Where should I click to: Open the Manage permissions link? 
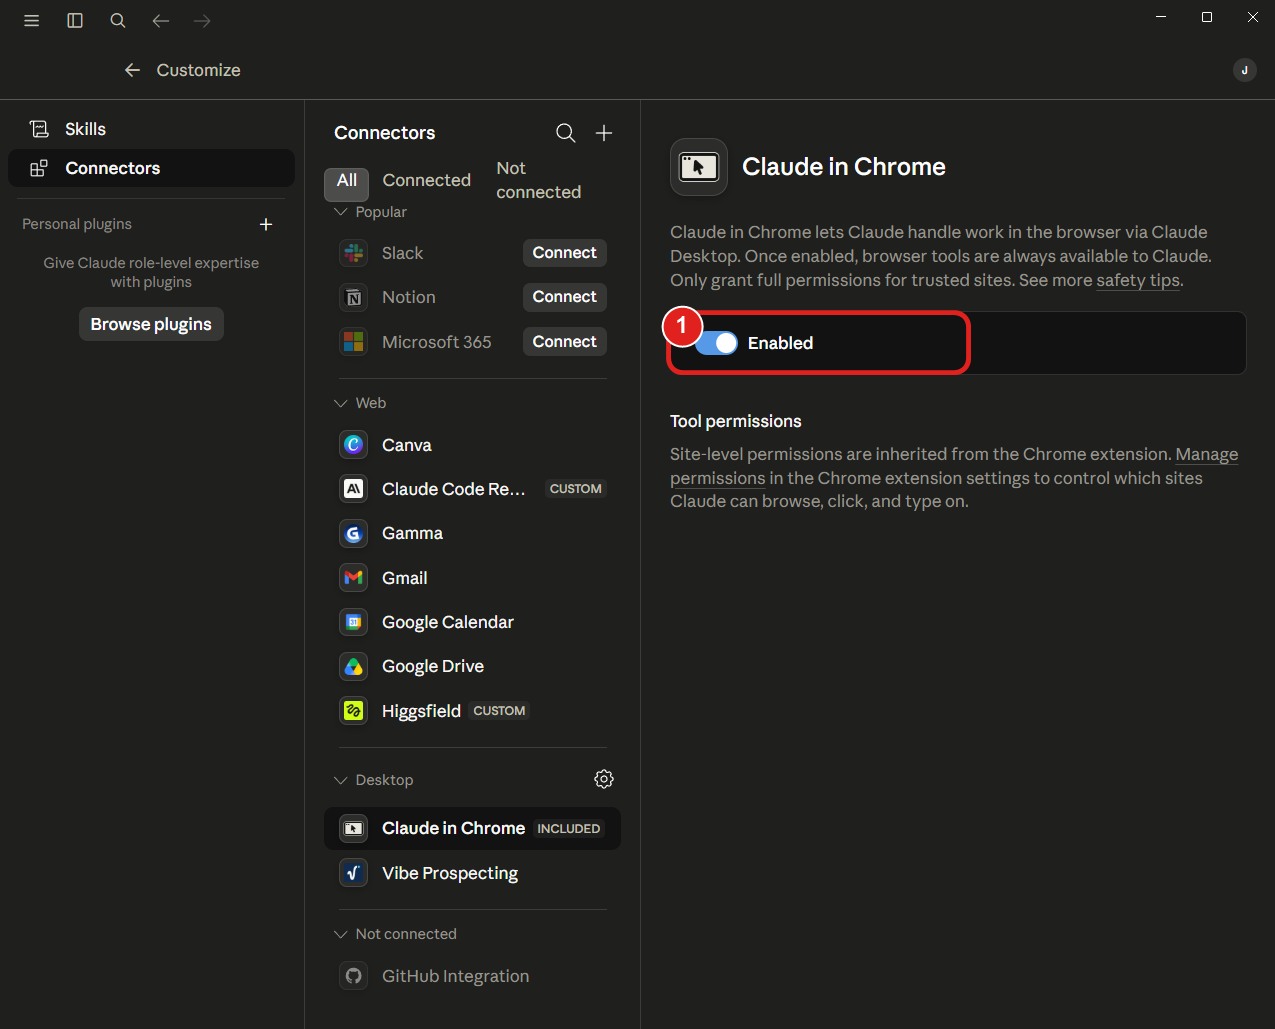click(x=954, y=466)
